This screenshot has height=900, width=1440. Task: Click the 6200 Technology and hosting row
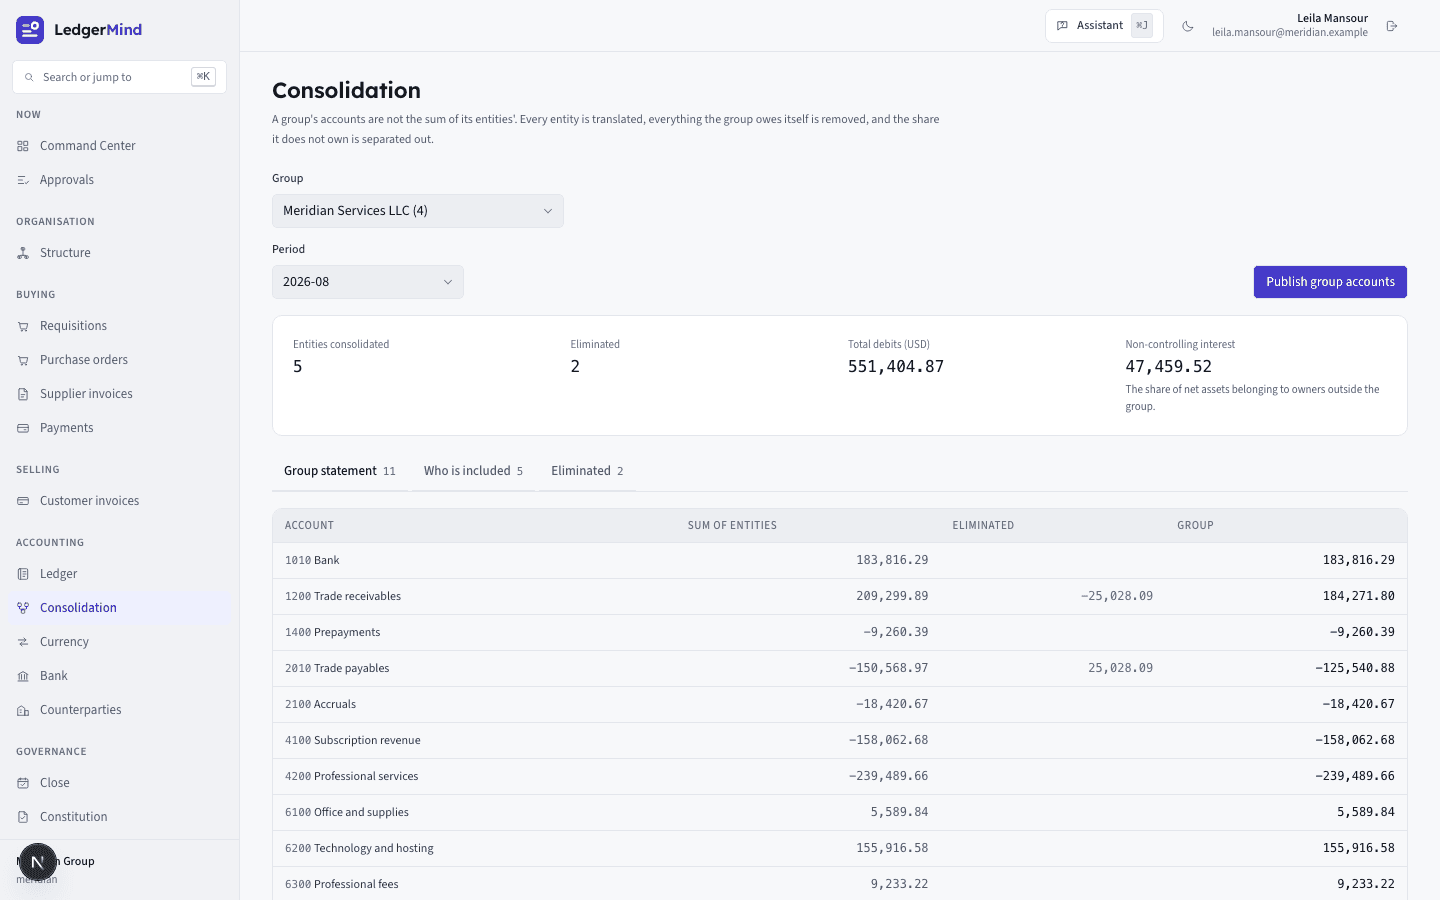tap(840, 848)
